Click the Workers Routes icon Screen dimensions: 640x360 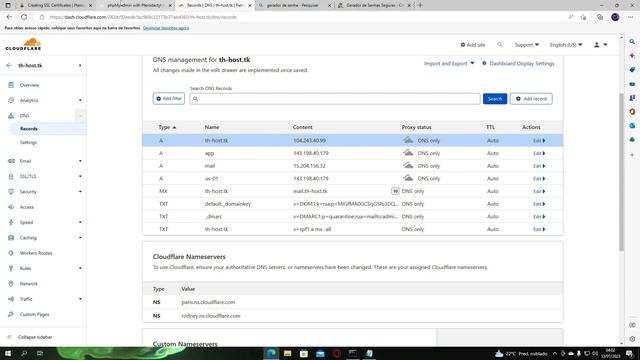11,253
